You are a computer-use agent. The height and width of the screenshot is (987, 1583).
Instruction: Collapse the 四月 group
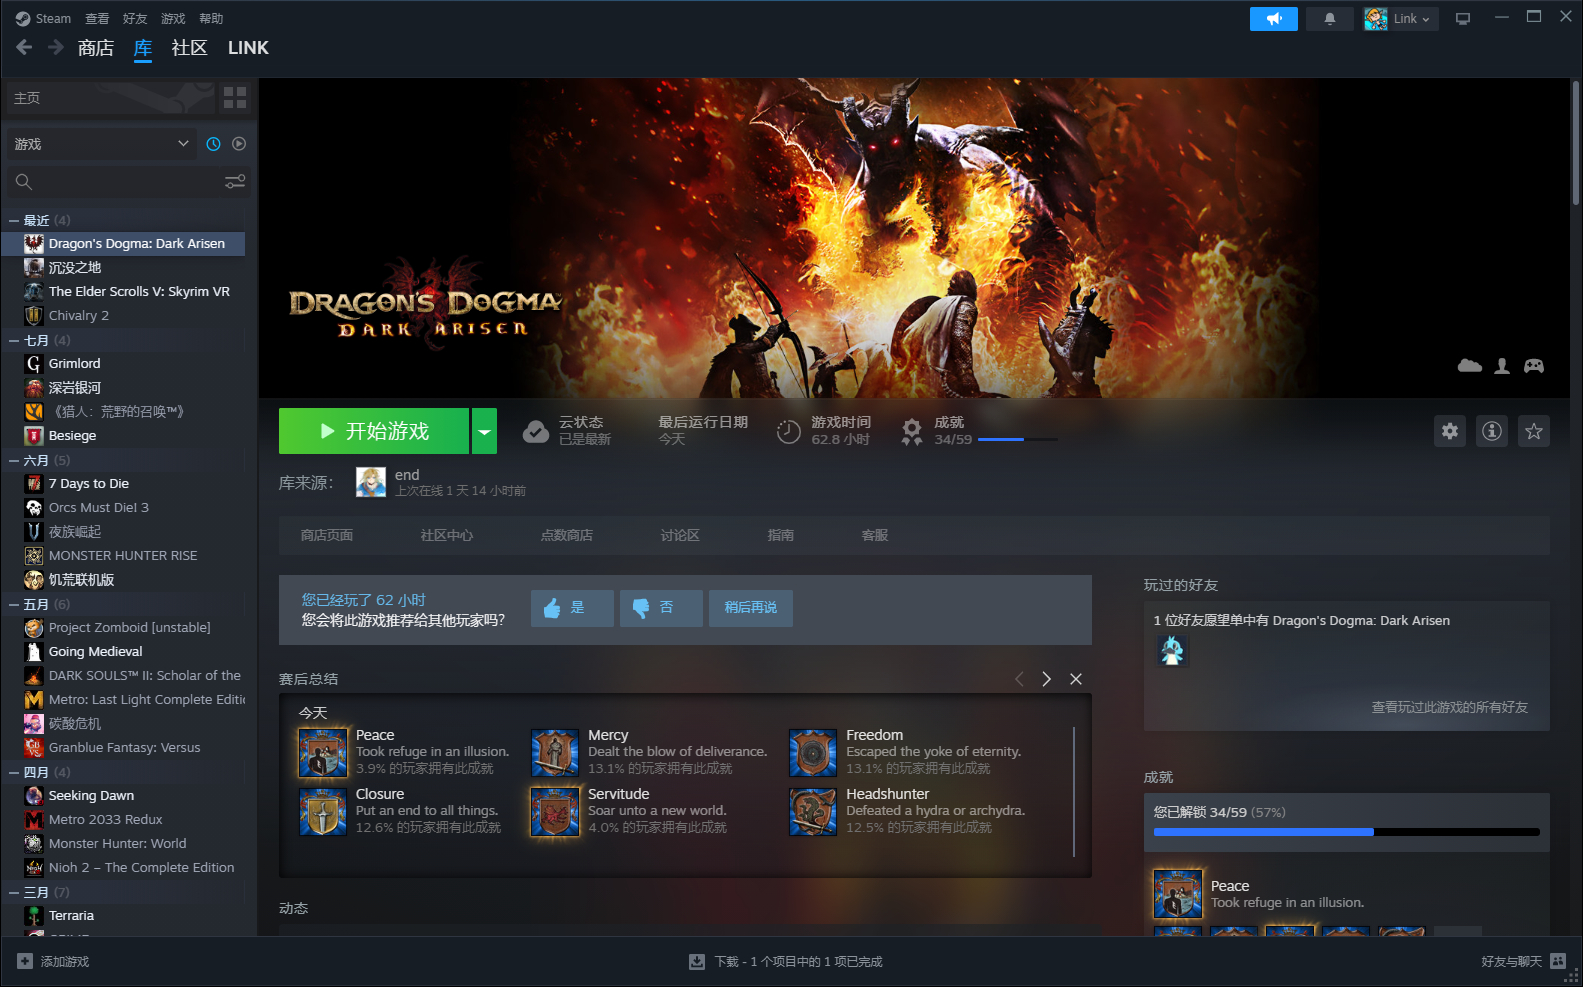(14, 772)
